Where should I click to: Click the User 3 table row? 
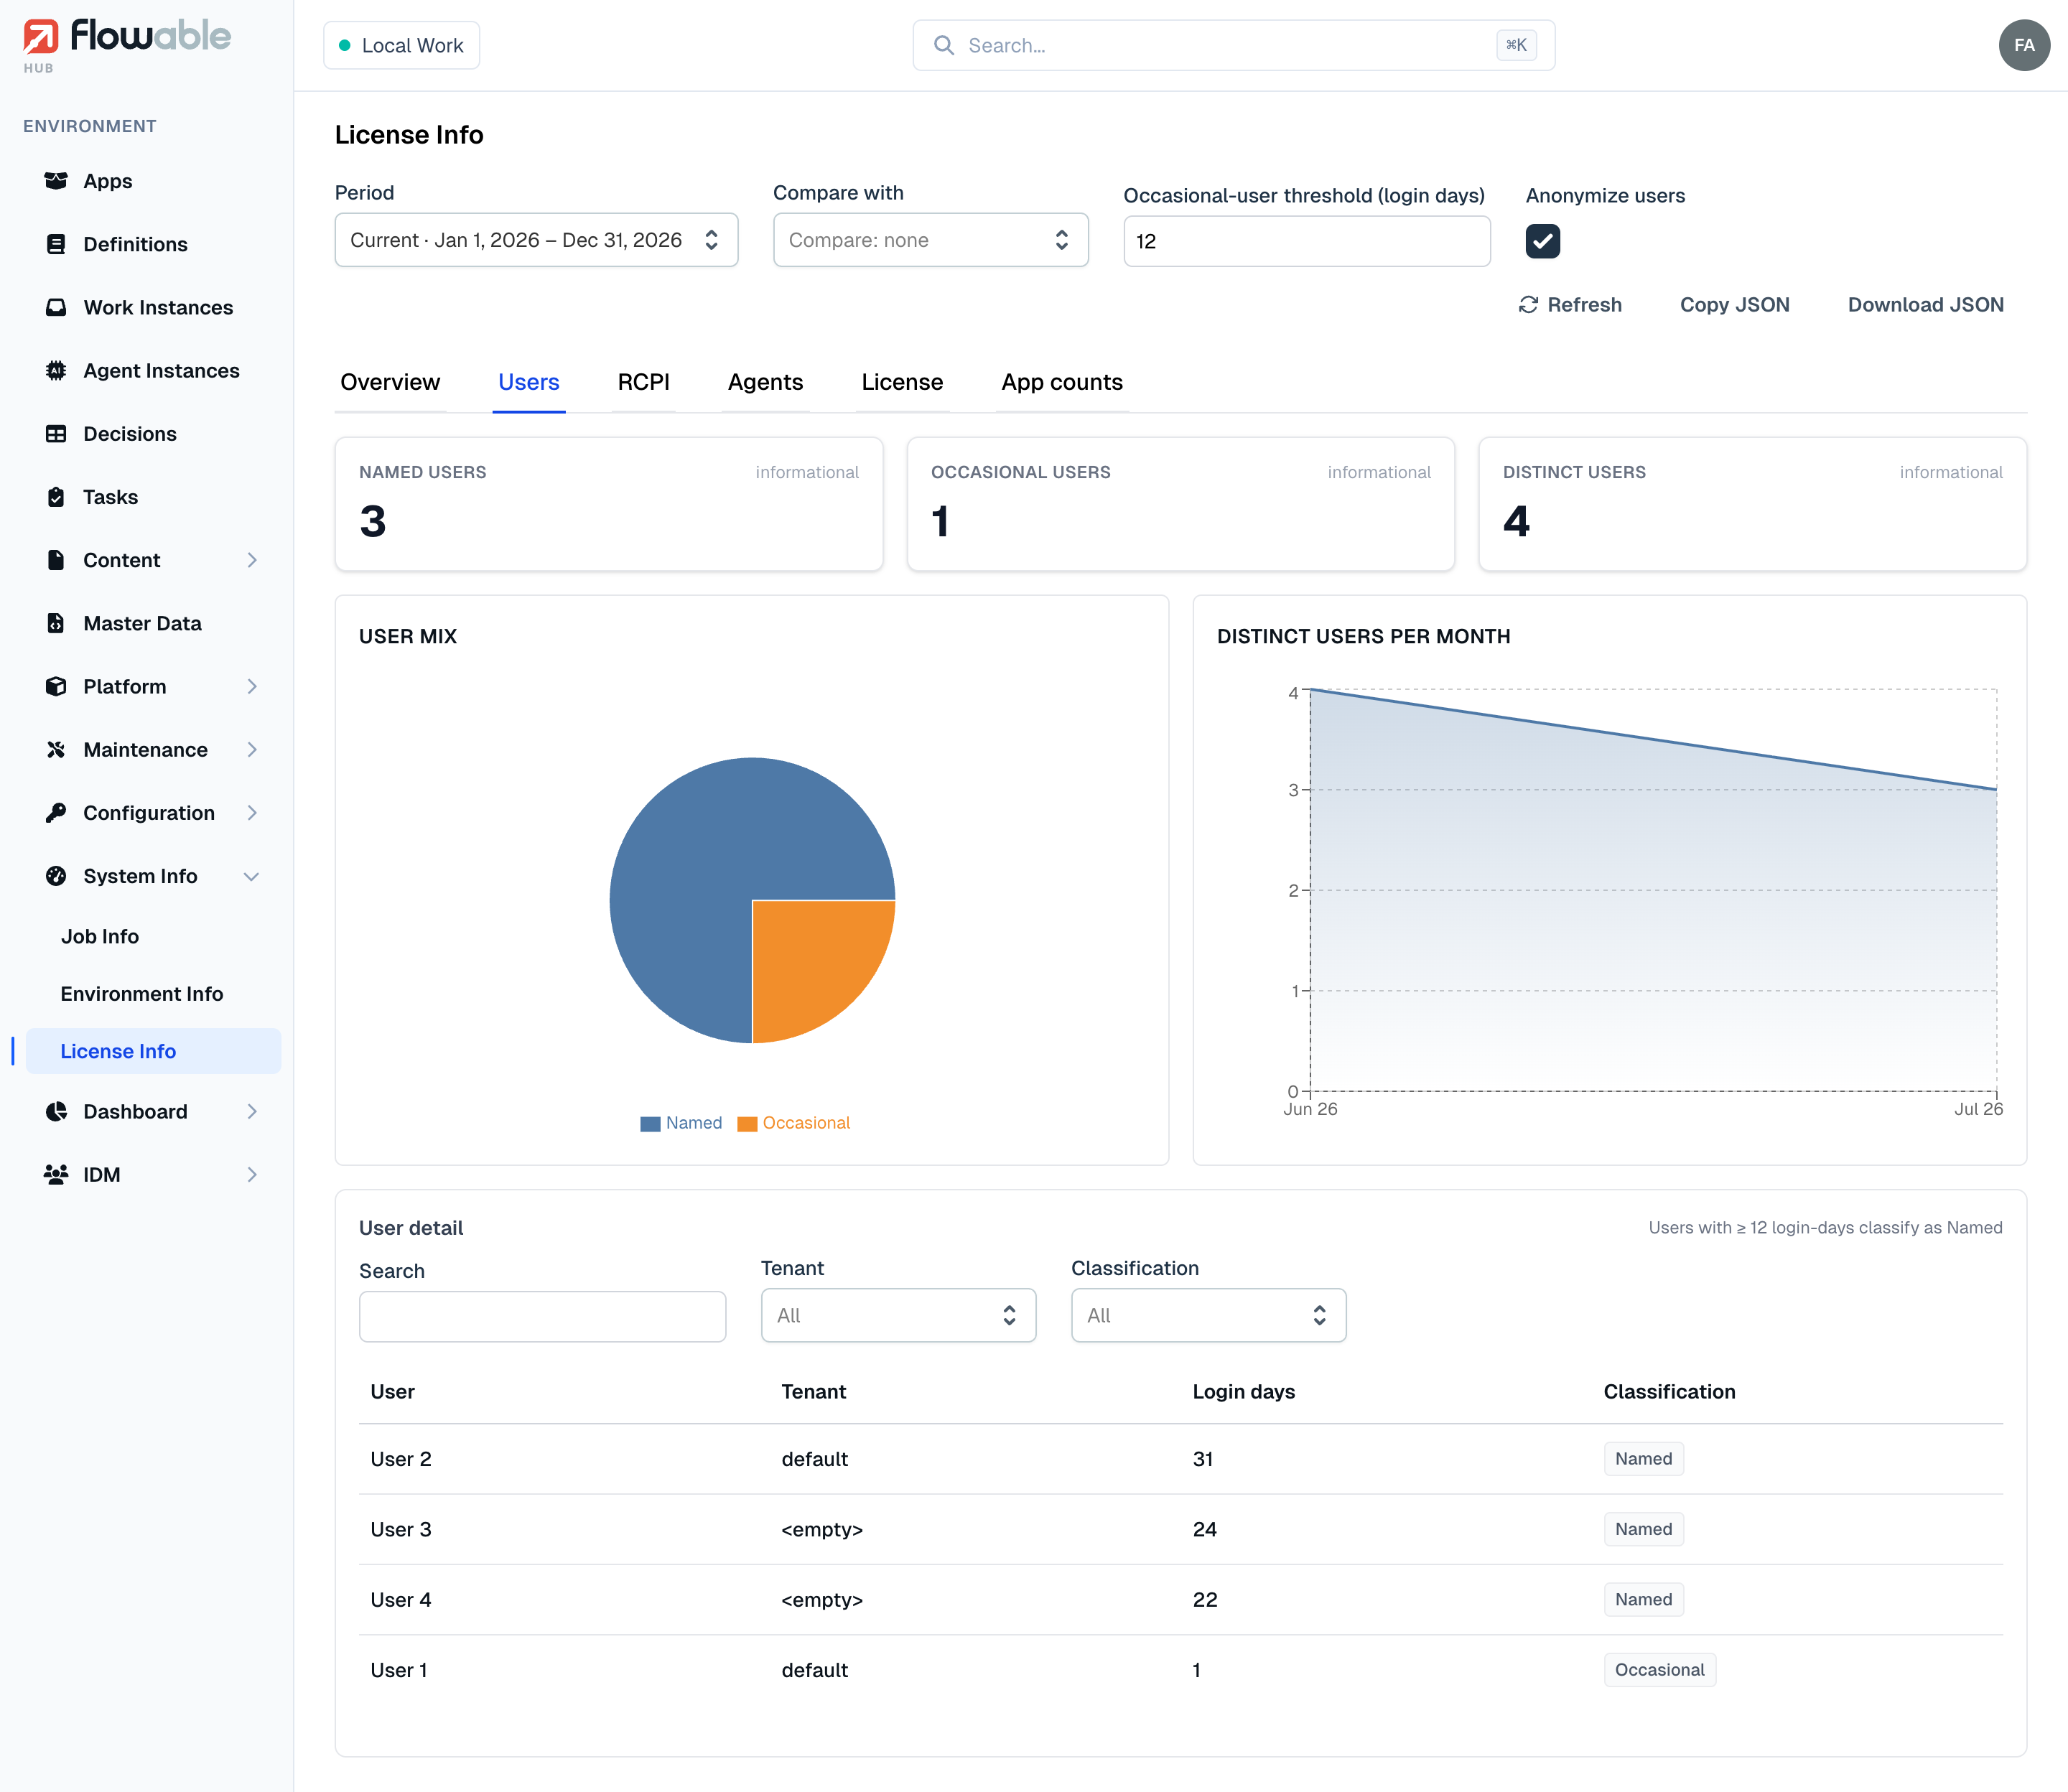(1180, 1529)
